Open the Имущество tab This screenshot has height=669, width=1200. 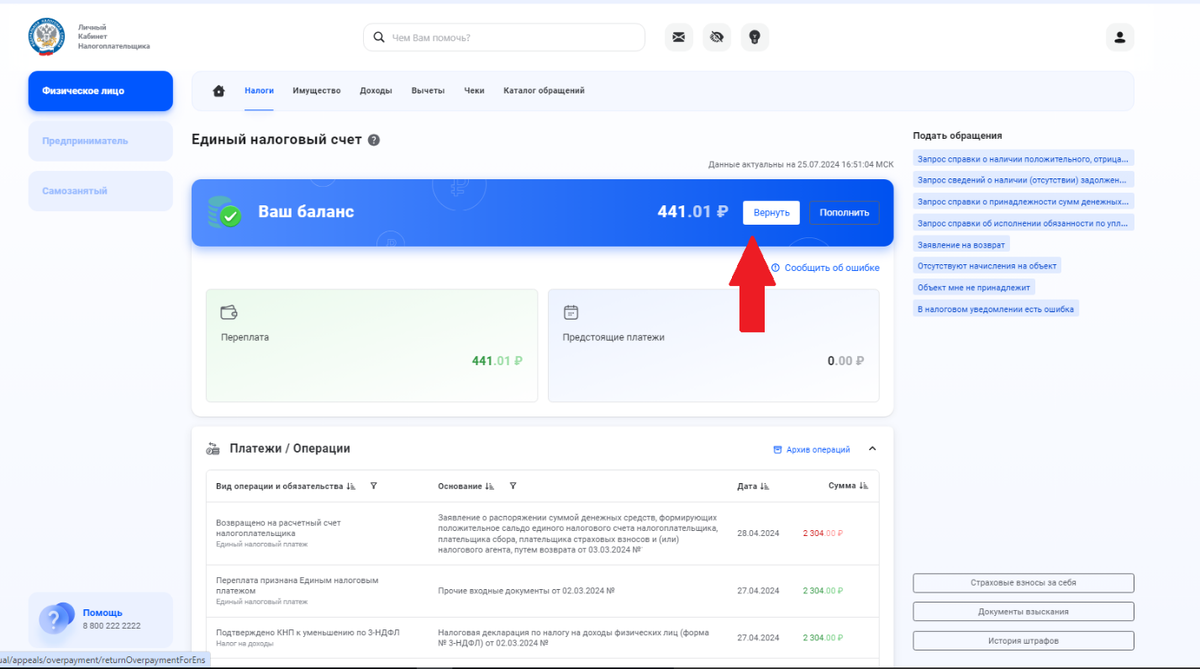tap(317, 91)
